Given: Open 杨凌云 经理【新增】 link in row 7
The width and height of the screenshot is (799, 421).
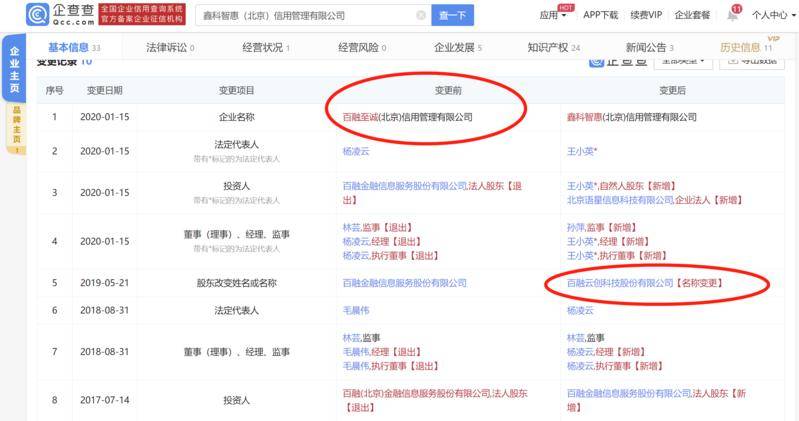Looking at the screenshot, I should [606, 352].
